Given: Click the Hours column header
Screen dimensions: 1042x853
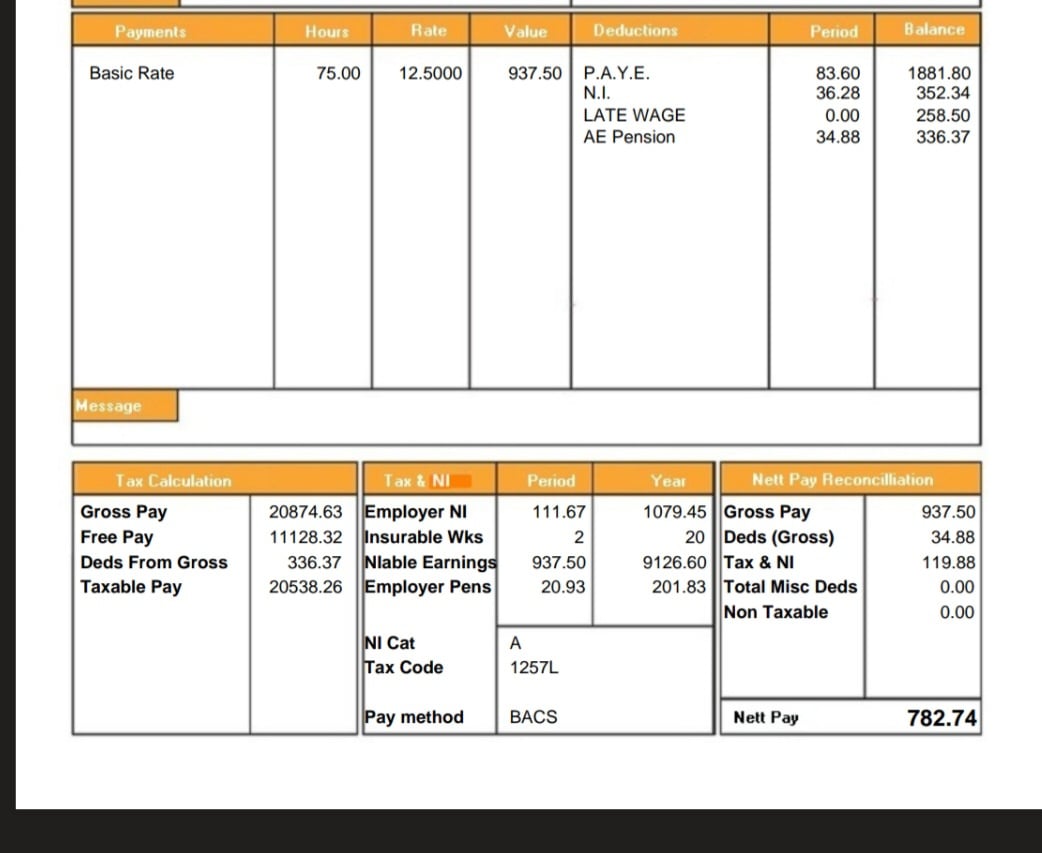Looking at the screenshot, I should [326, 31].
